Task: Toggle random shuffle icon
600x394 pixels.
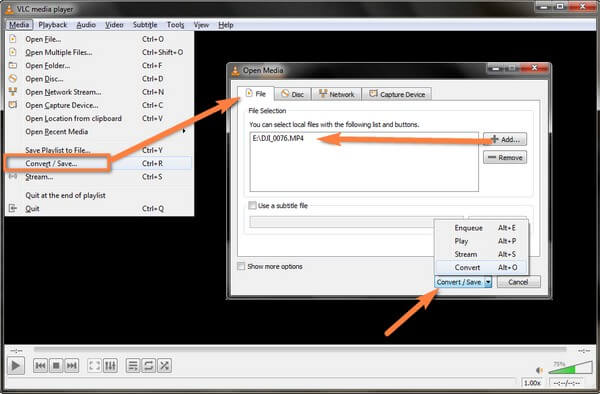Action: 164,366
